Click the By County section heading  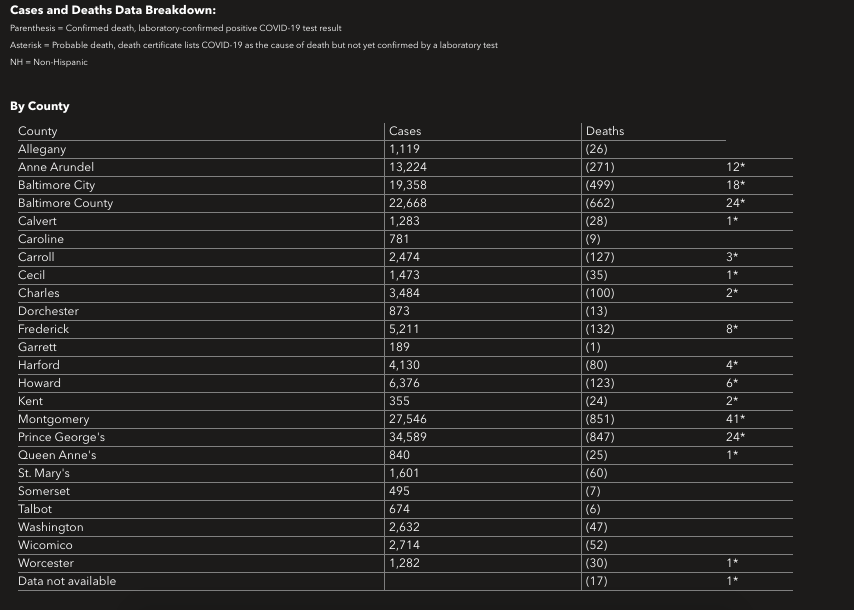(x=40, y=106)
